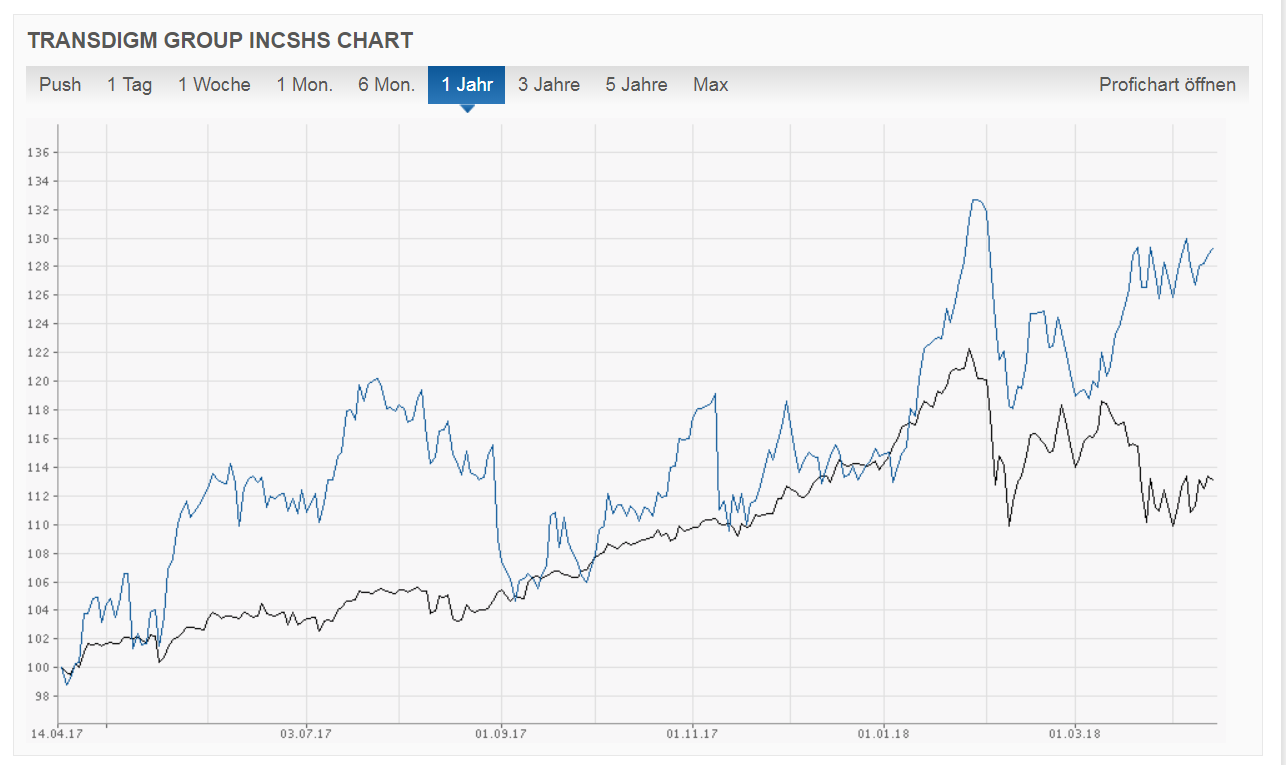Click the TRANSDIGM GROUP INCSHS CHART heading
Viewport: 1286px width, 765px height.
pyautogui.click(x=220, y=41)
